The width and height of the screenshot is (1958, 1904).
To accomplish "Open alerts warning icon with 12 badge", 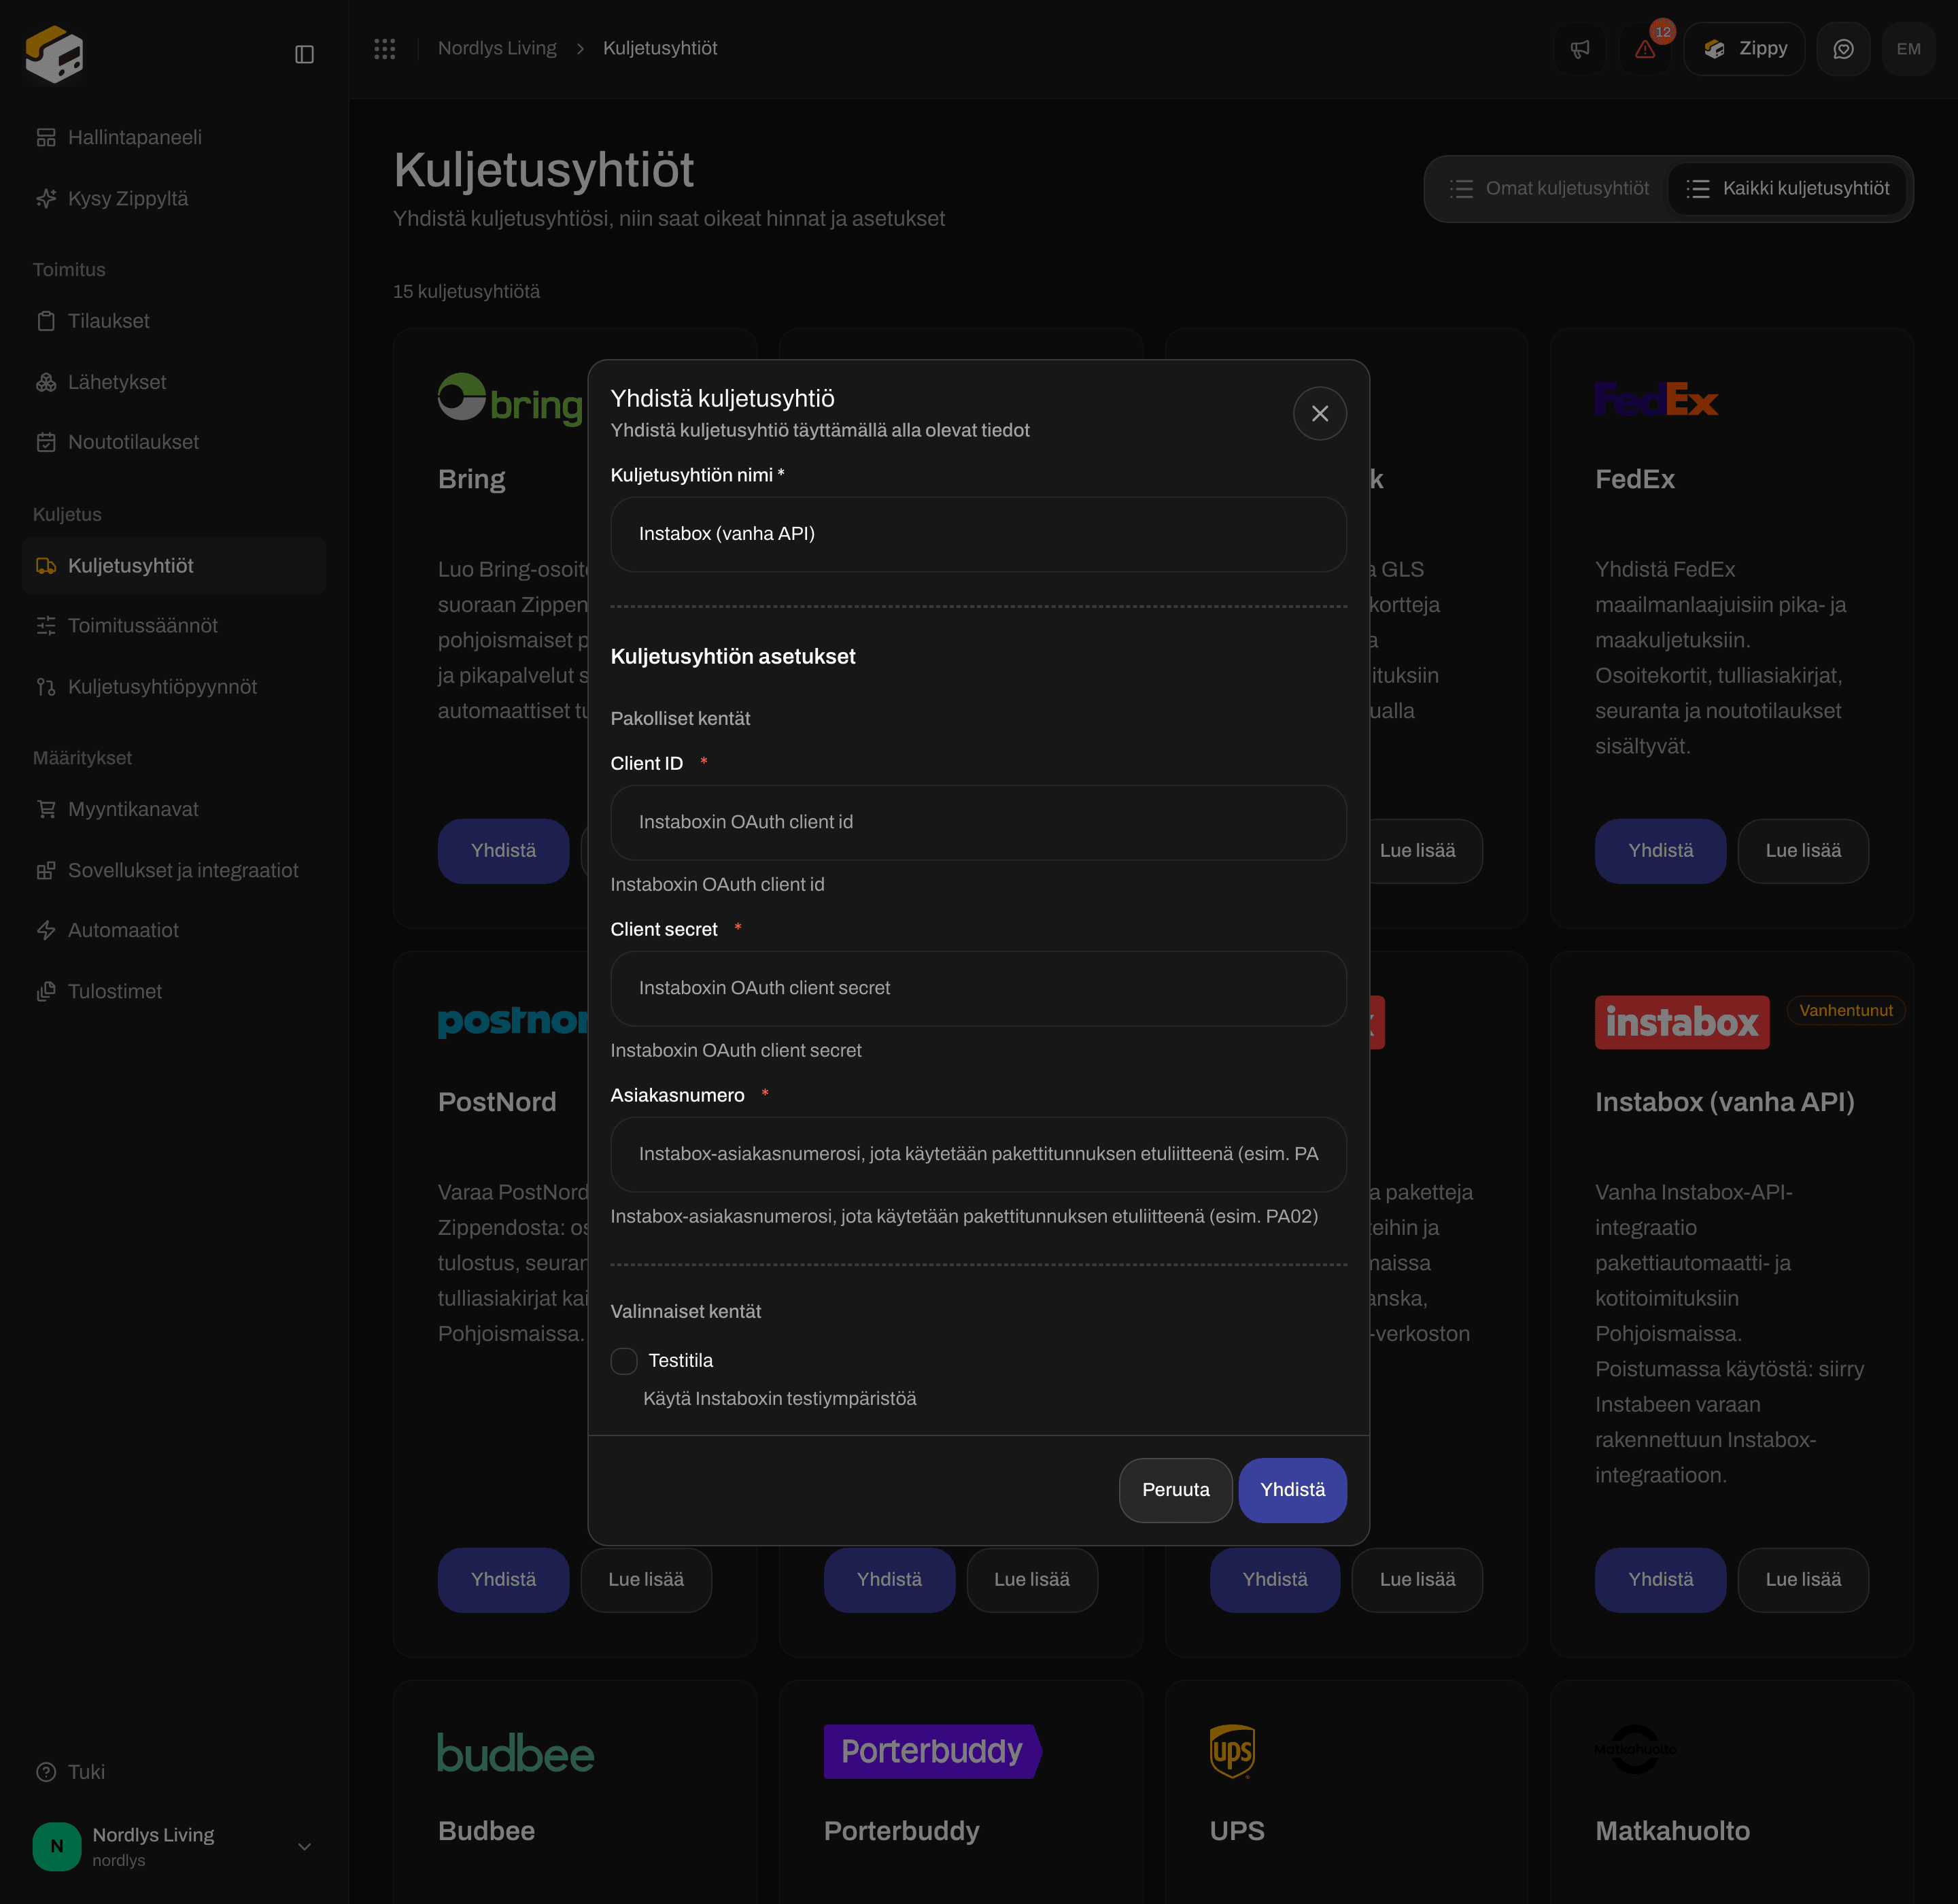I will (x=1645, y=49).
